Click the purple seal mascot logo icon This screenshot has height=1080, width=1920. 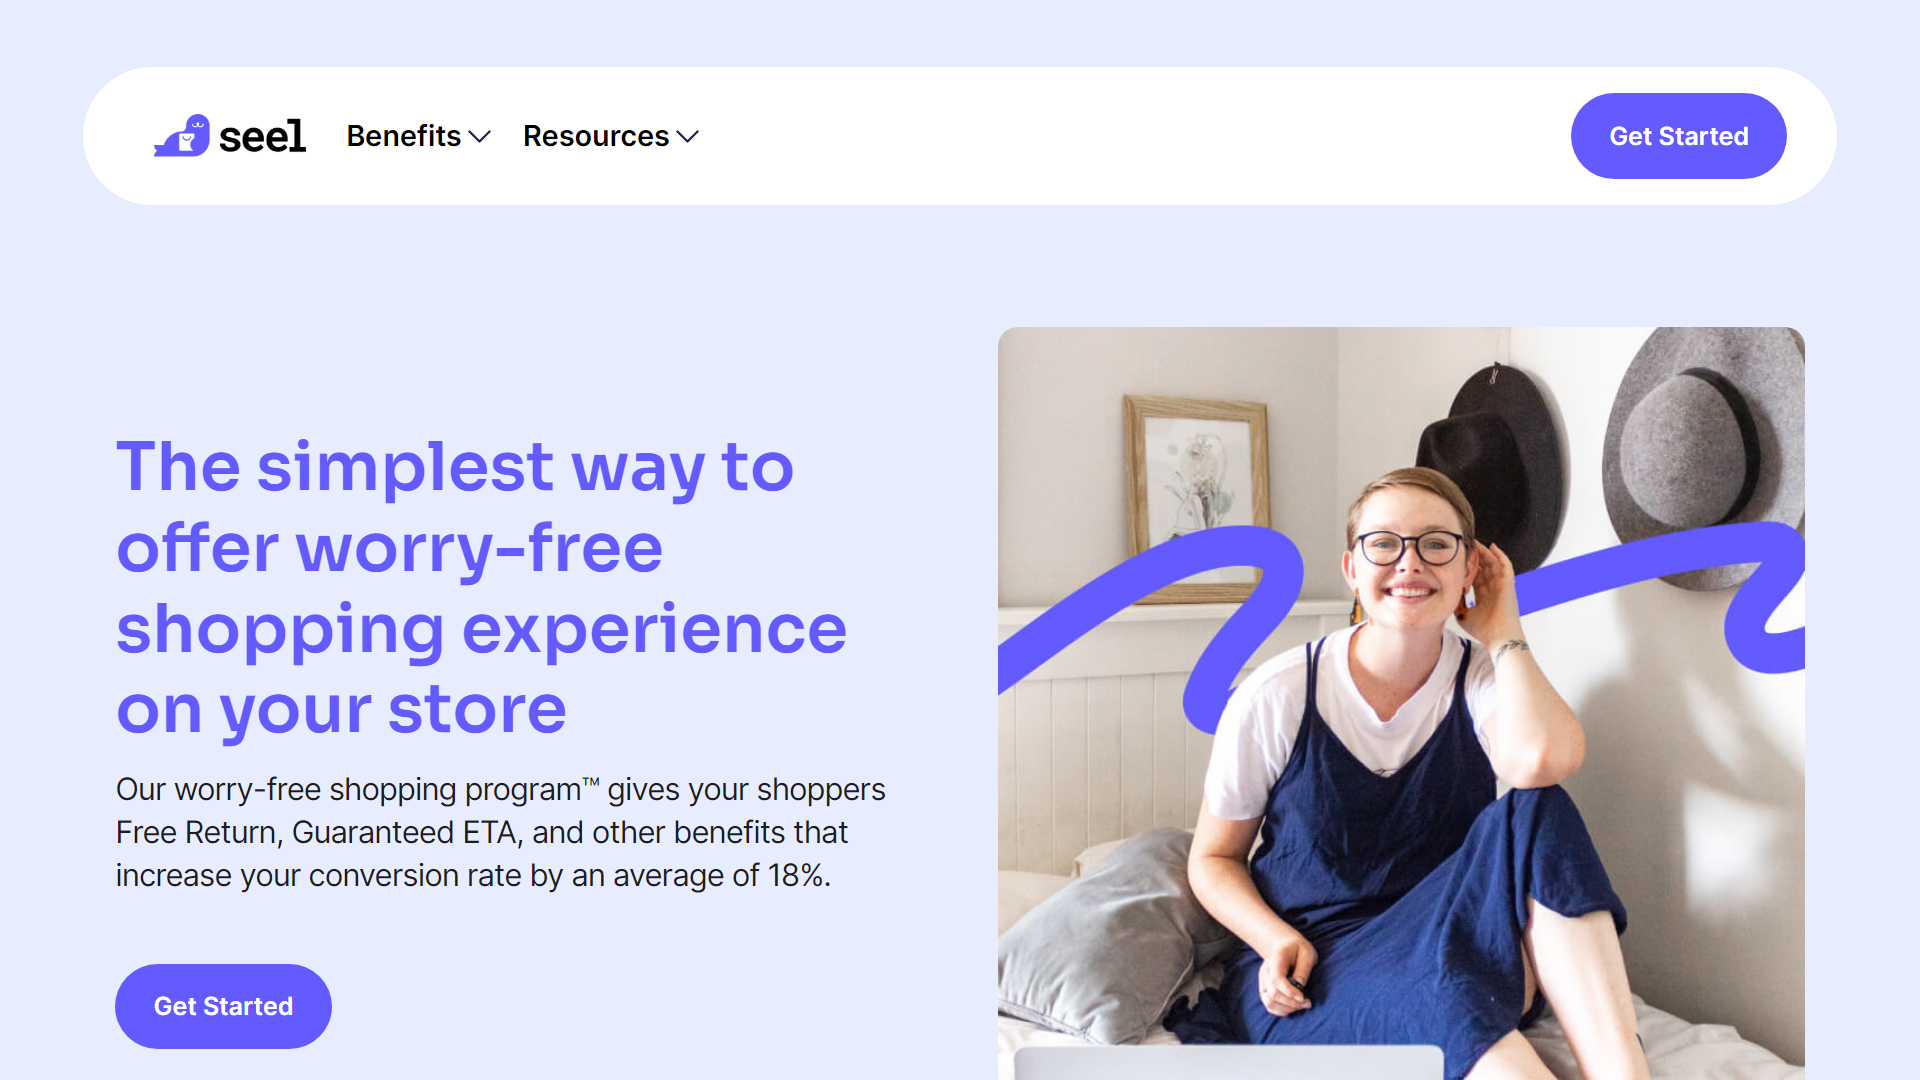pyautogui.click(x=182, y=136)
